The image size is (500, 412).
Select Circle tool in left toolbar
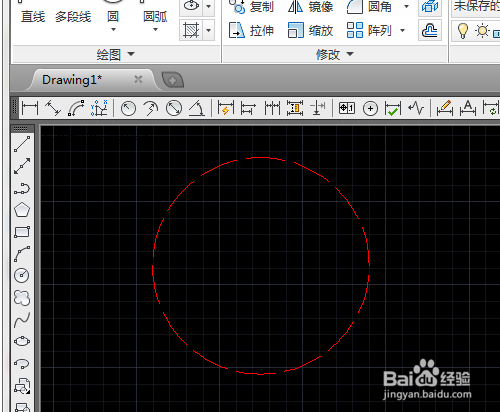click(22, 276)
